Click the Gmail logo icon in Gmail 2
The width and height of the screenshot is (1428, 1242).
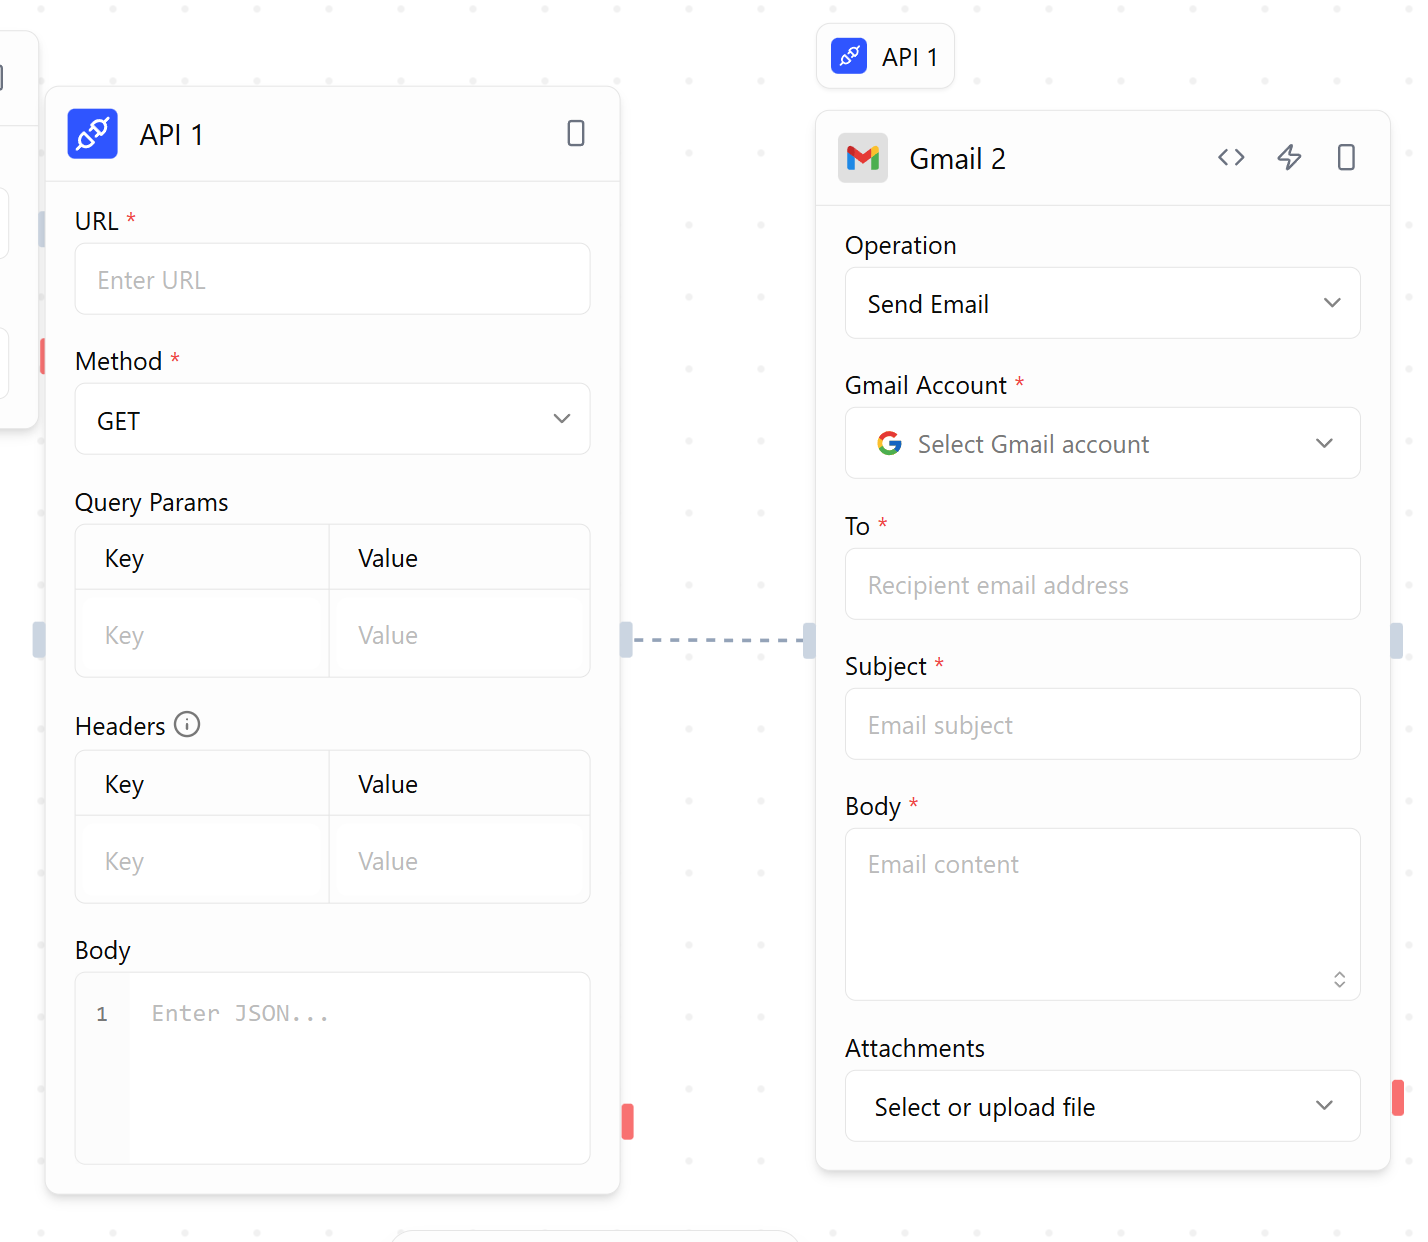click(862, 158)
